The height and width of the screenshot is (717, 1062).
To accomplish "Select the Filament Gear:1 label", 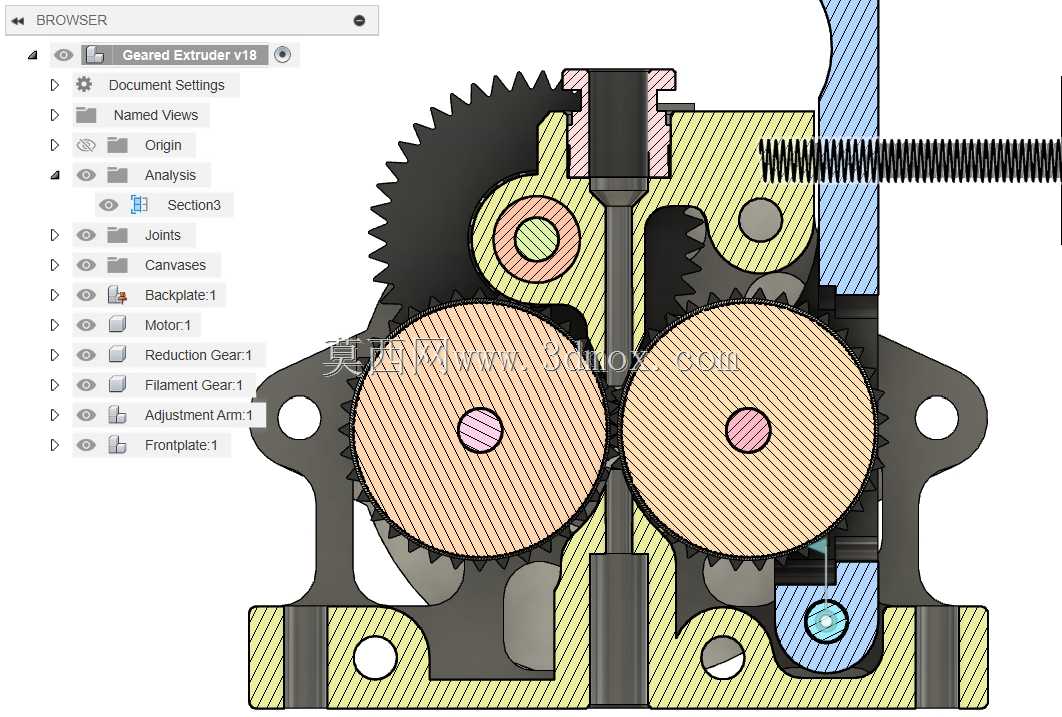I will [x=194, y=385].
